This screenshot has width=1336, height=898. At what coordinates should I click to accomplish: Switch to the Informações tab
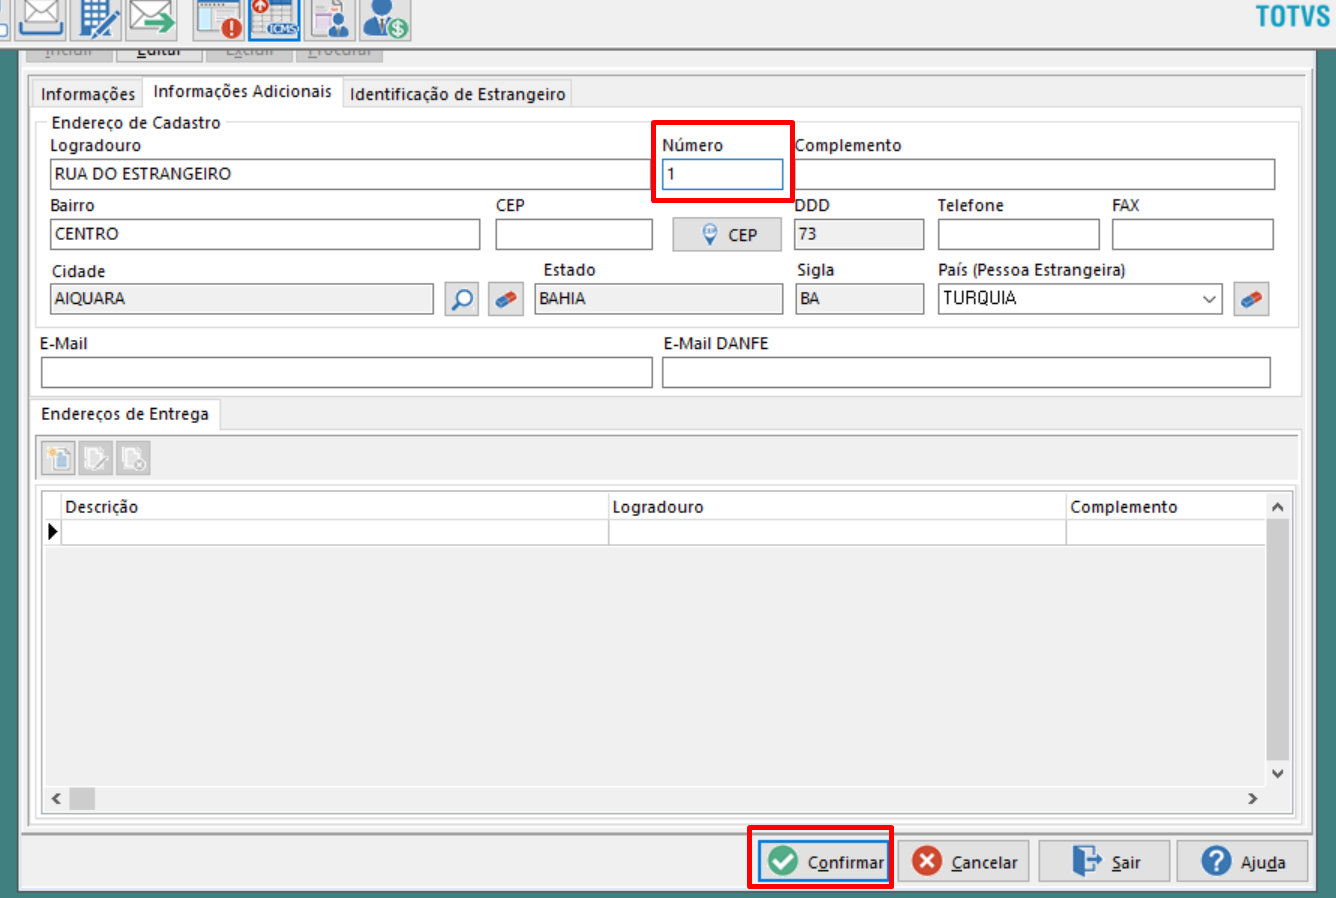[x=88, y=94]
